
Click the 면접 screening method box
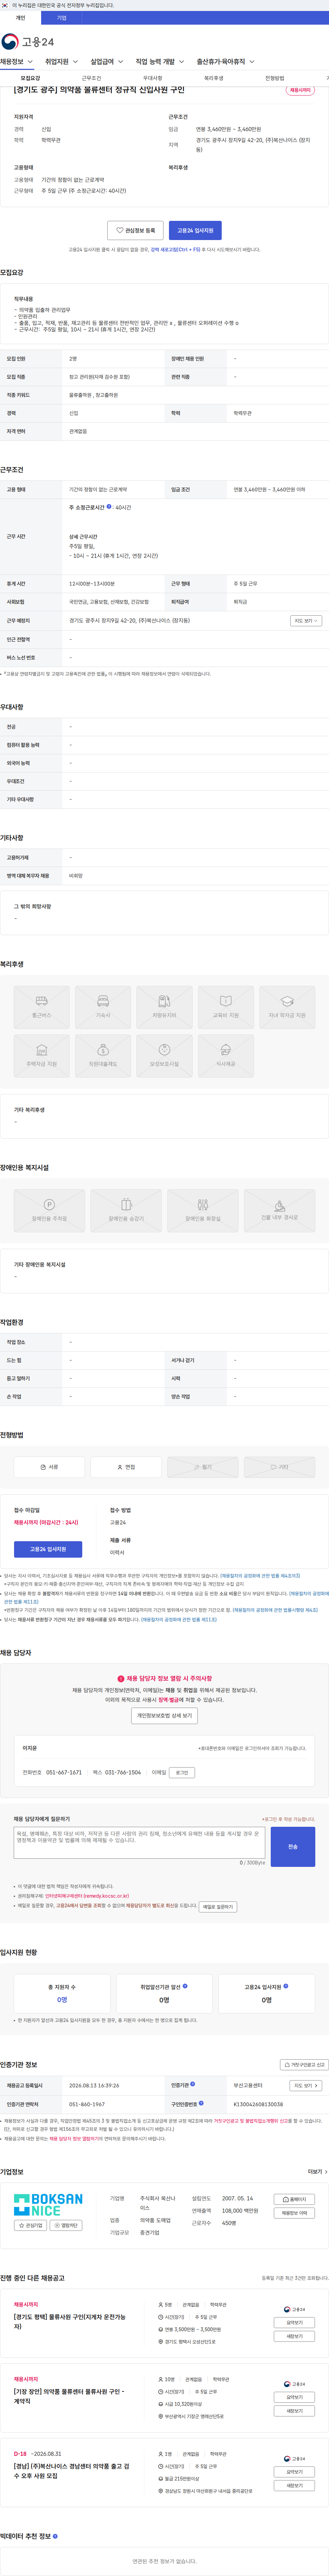(x=126, y=1467)
